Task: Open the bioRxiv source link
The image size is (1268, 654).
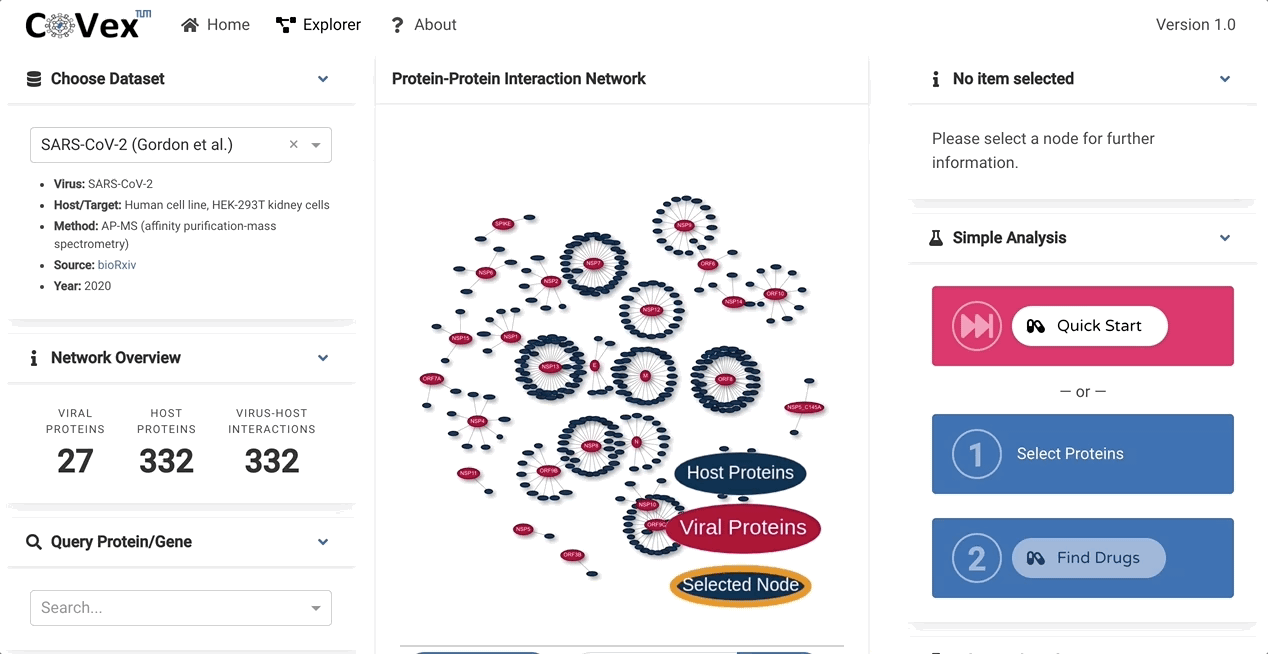Action: pos(117,265)
